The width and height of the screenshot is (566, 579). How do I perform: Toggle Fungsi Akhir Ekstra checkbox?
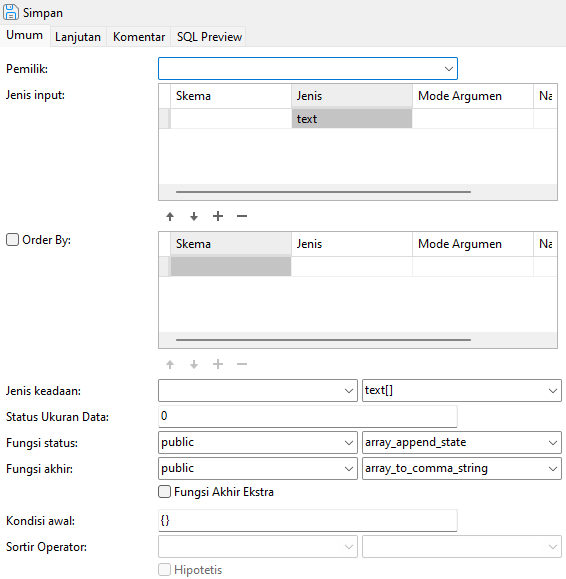[164, 492]
